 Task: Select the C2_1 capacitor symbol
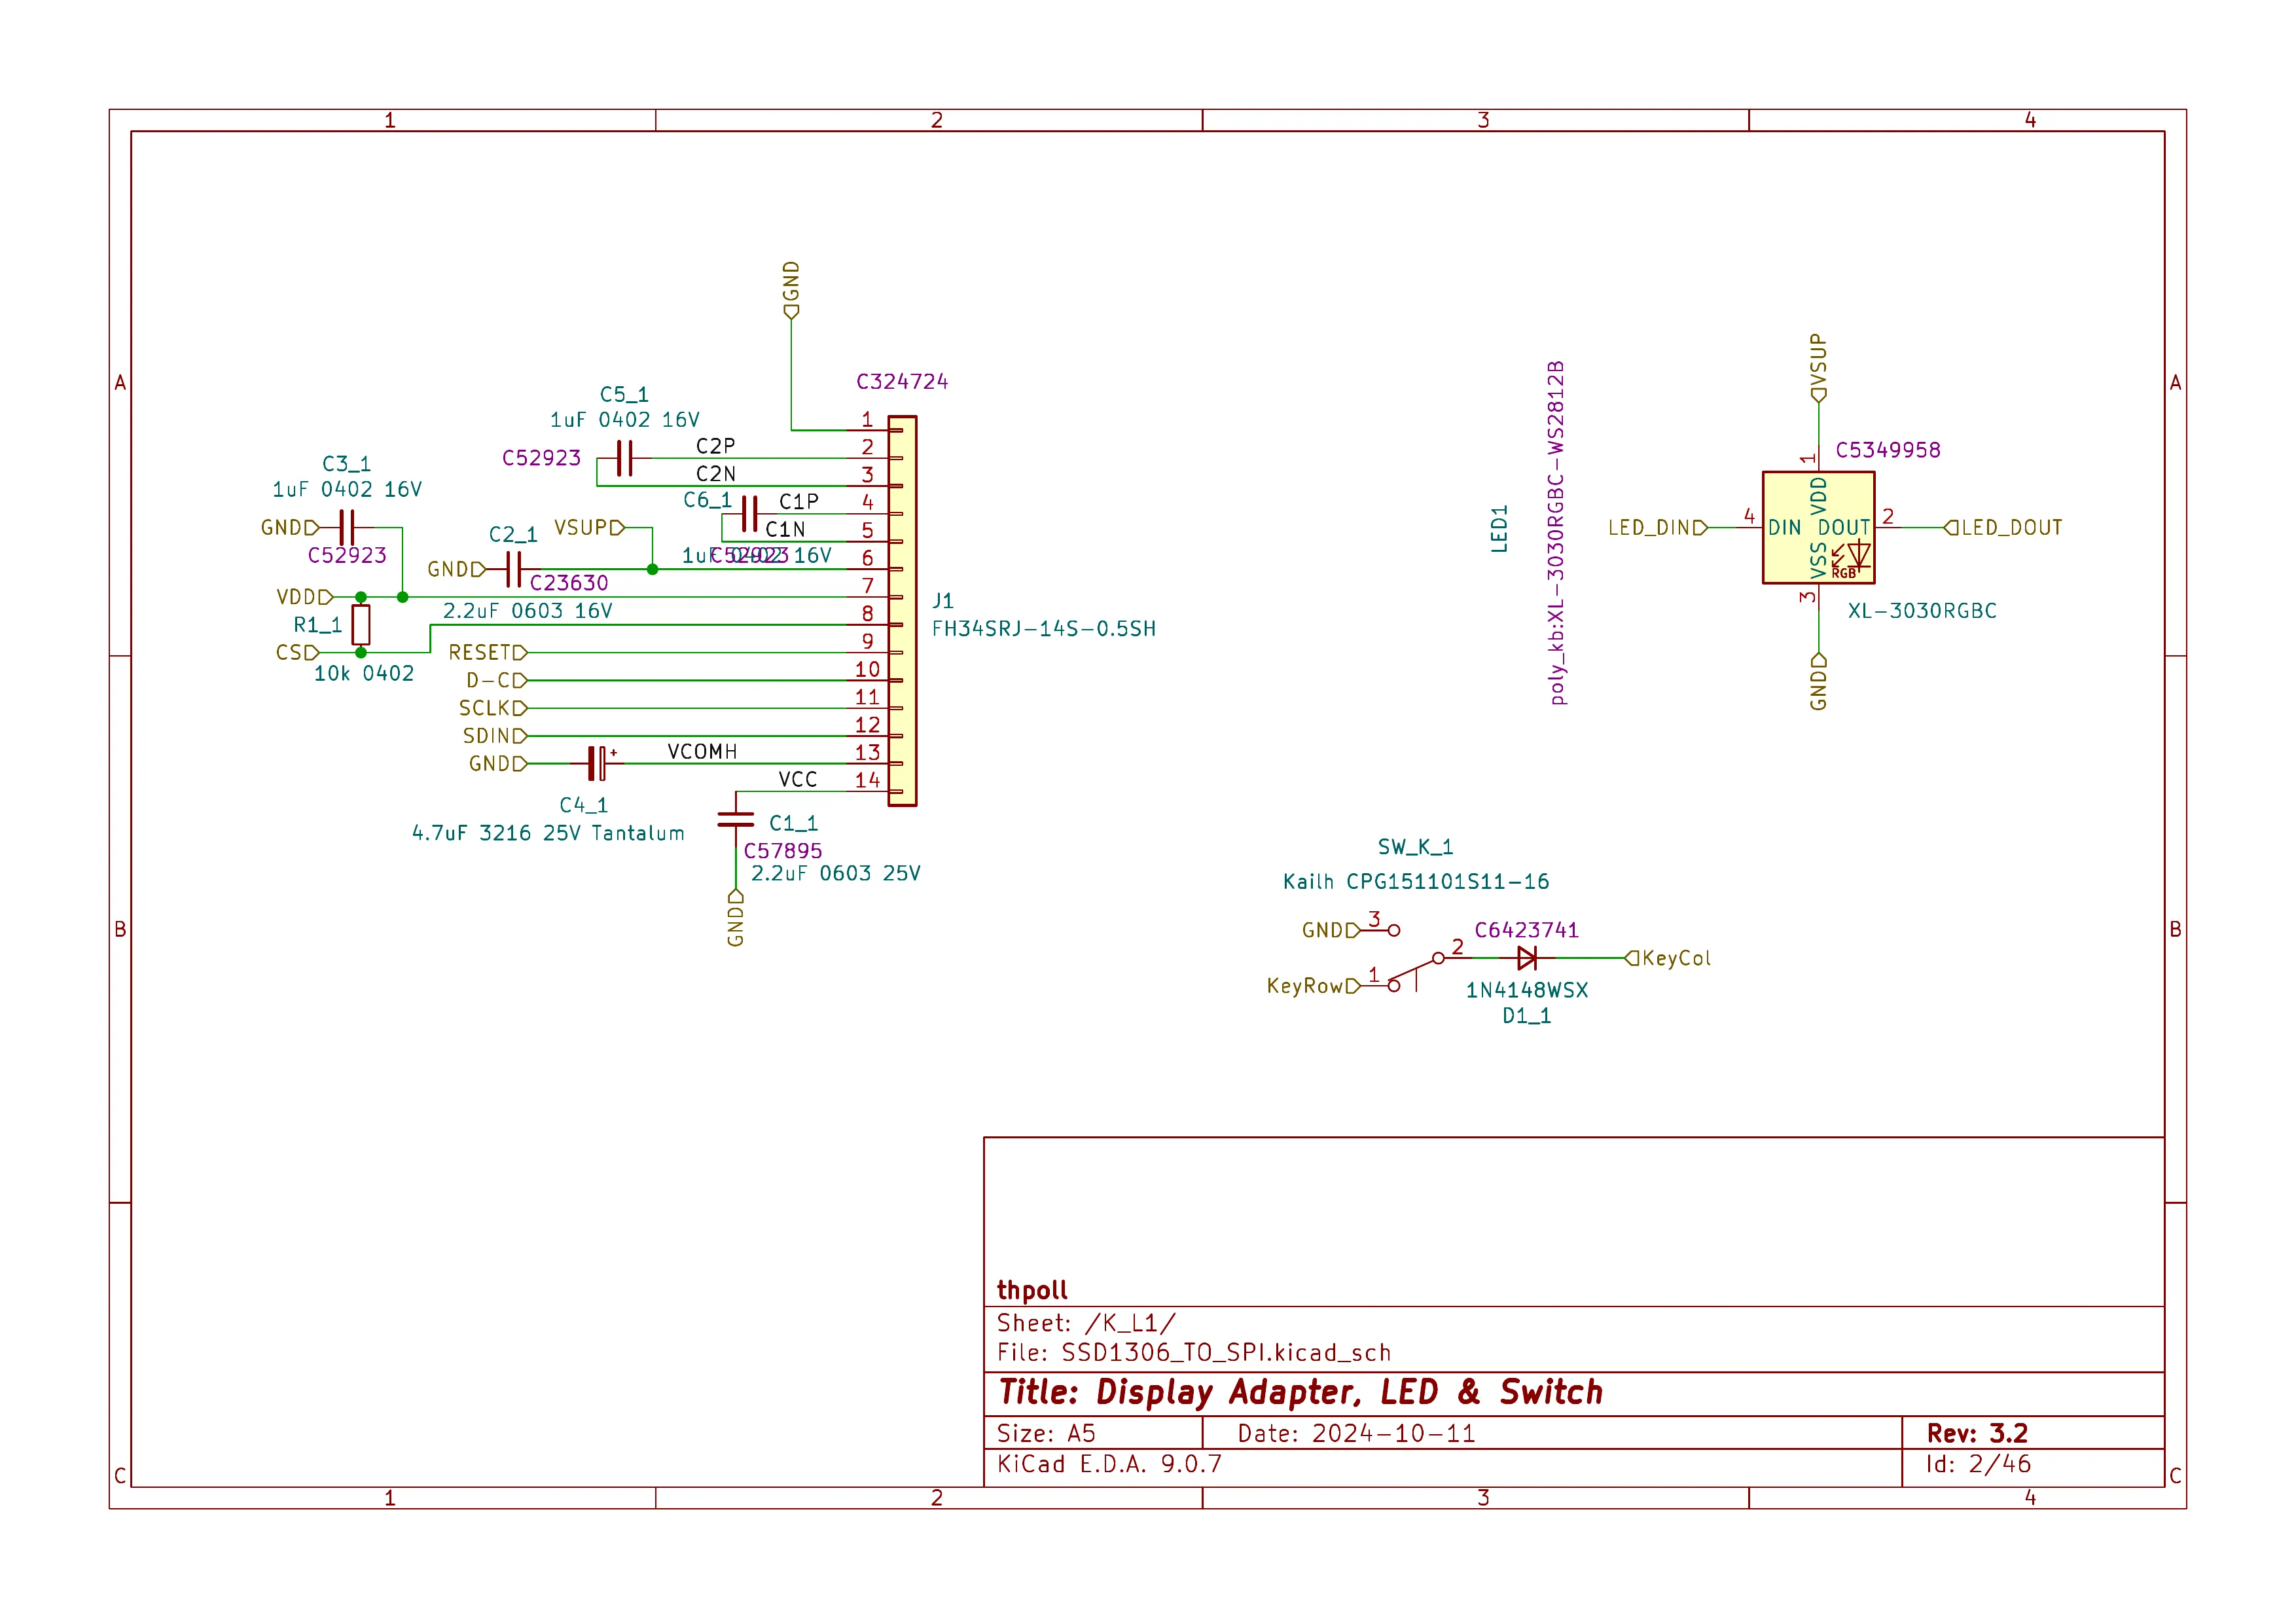point(514,569)
